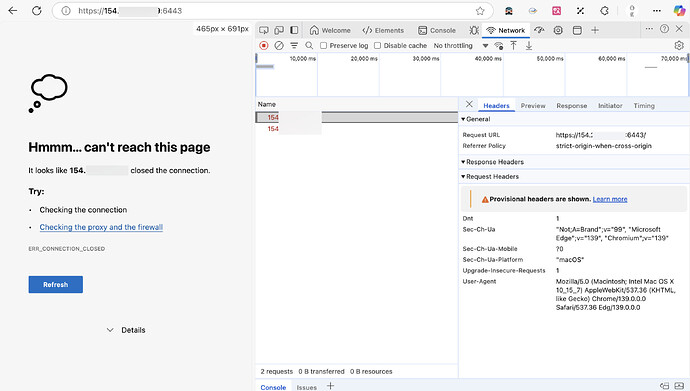This screenshot has width=690, height=391.
Task: Click the 10,000 ms timeline marker
Action: tap(302, 58)
